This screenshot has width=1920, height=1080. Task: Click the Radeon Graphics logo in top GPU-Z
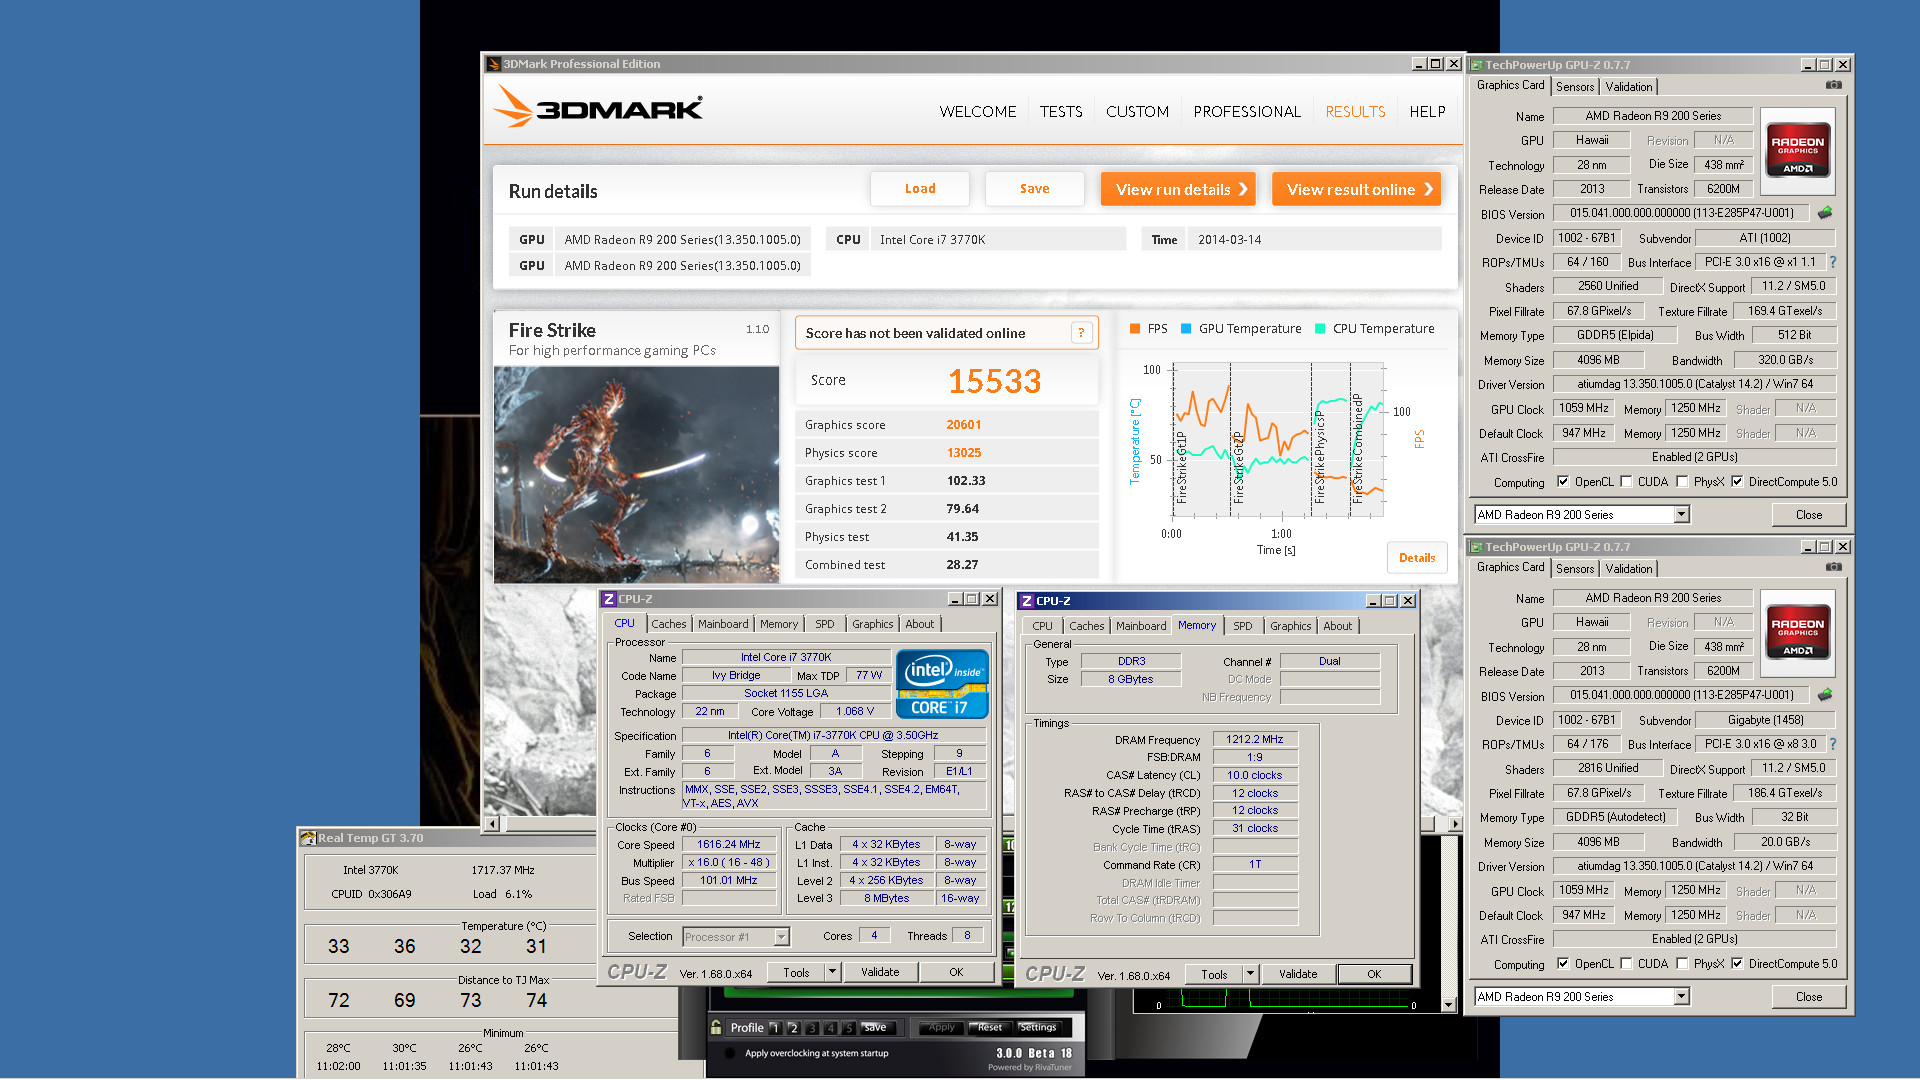(x=1797, y=150)
